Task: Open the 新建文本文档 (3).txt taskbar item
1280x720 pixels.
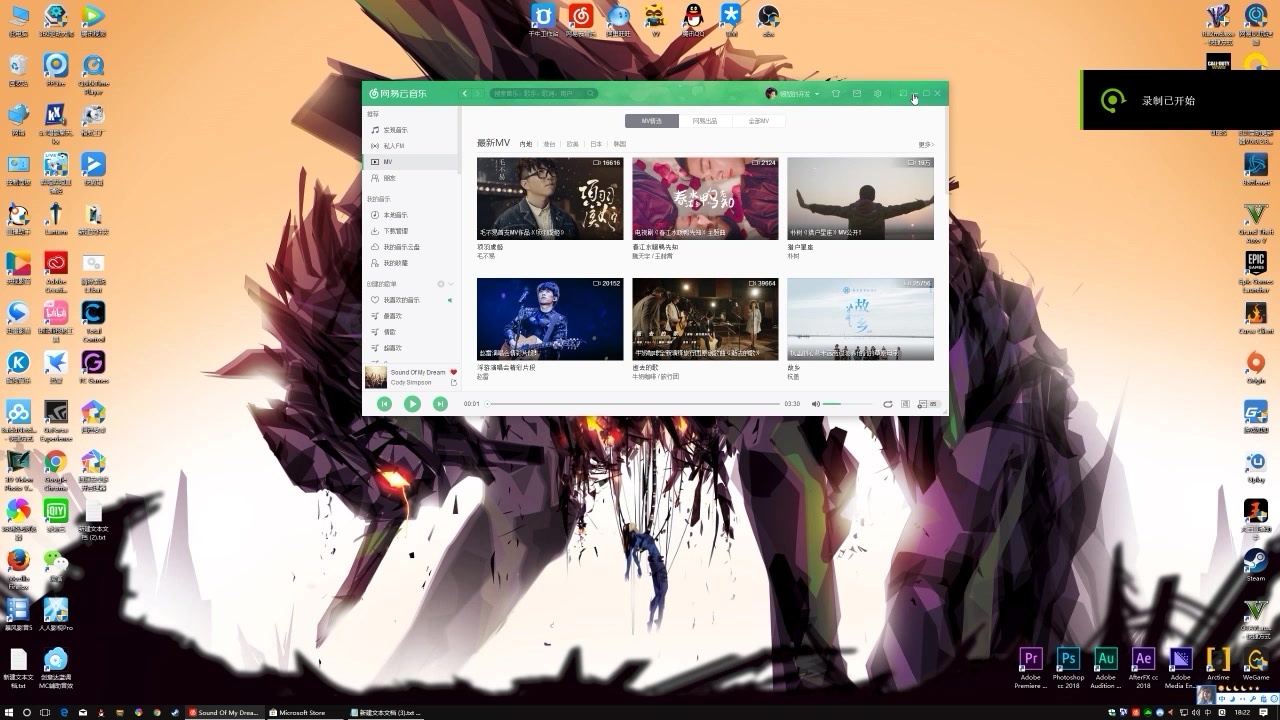Action: (x=386, y=713)
